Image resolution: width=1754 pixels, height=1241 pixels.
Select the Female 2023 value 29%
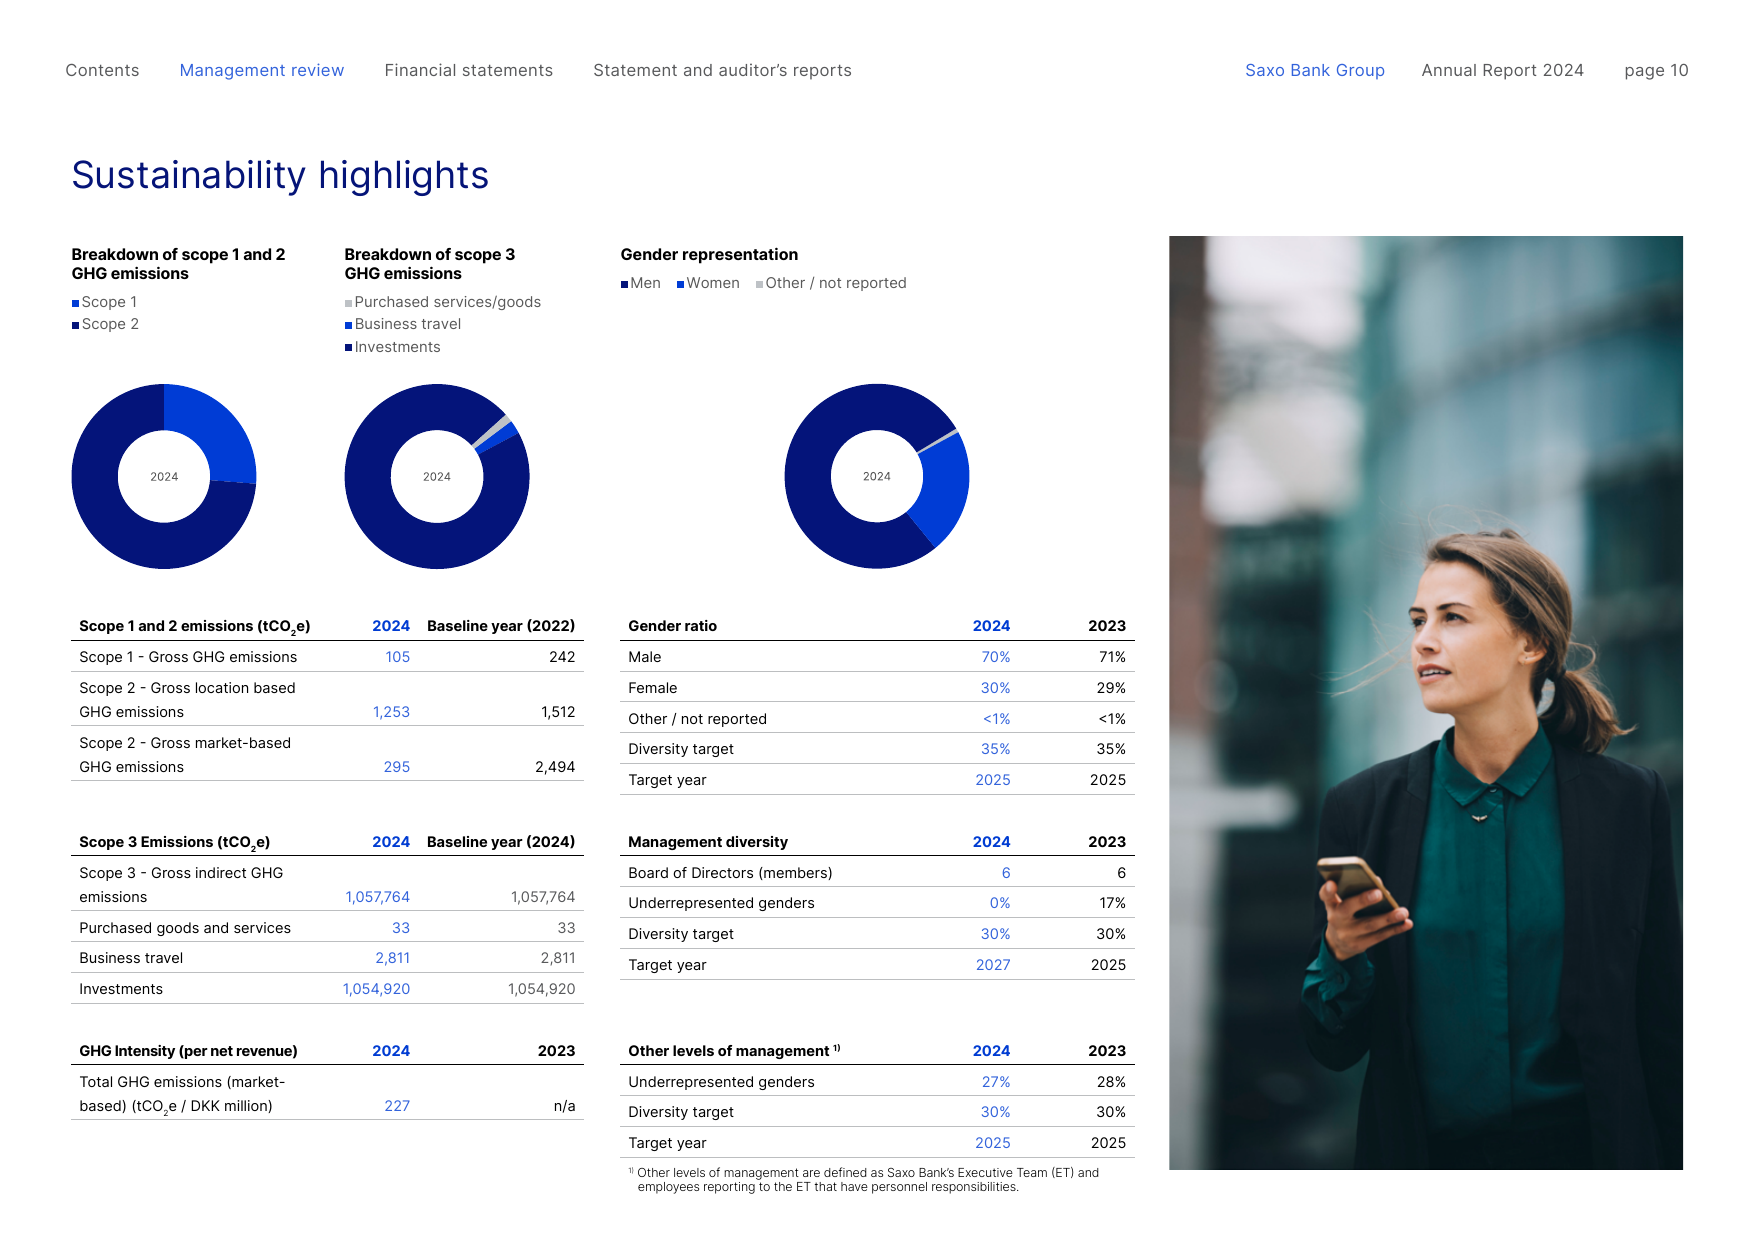[1111, 688]
